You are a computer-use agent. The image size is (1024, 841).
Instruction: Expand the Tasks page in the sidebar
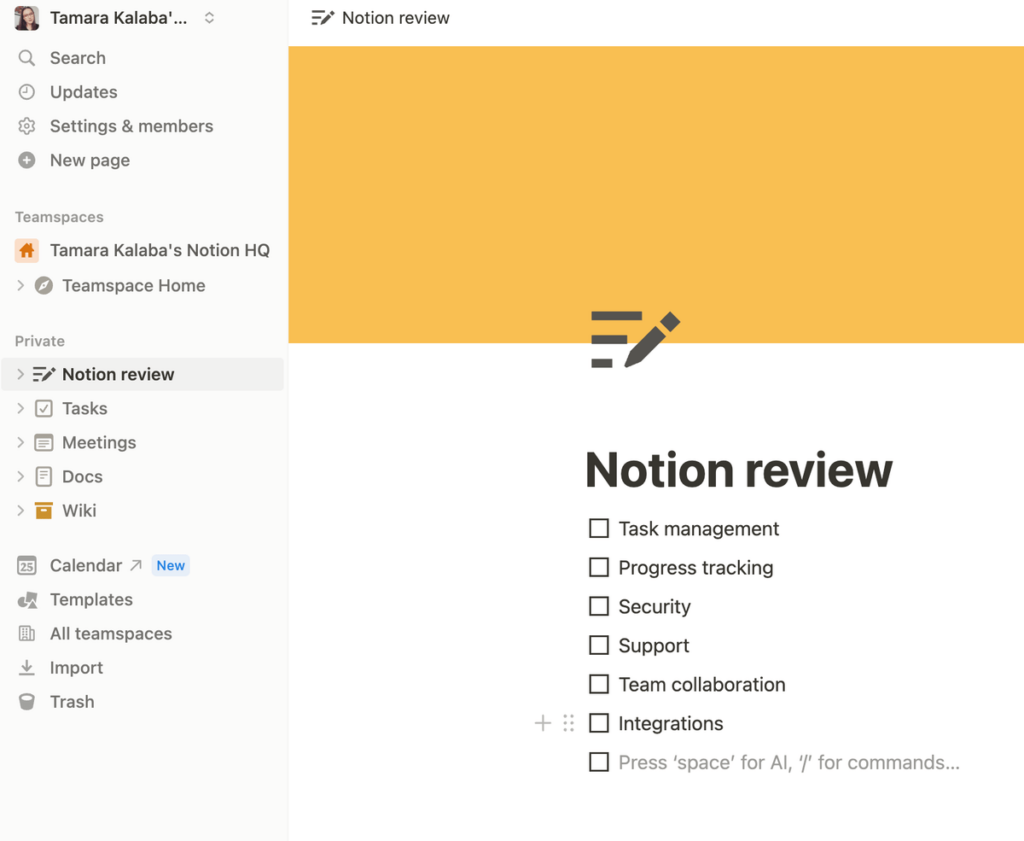[x=18, y=408]
